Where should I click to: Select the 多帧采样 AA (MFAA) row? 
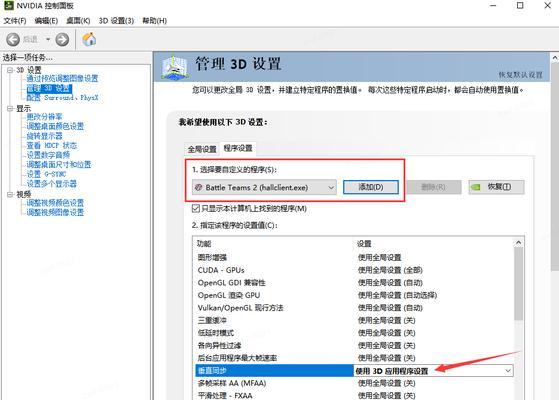354,383
